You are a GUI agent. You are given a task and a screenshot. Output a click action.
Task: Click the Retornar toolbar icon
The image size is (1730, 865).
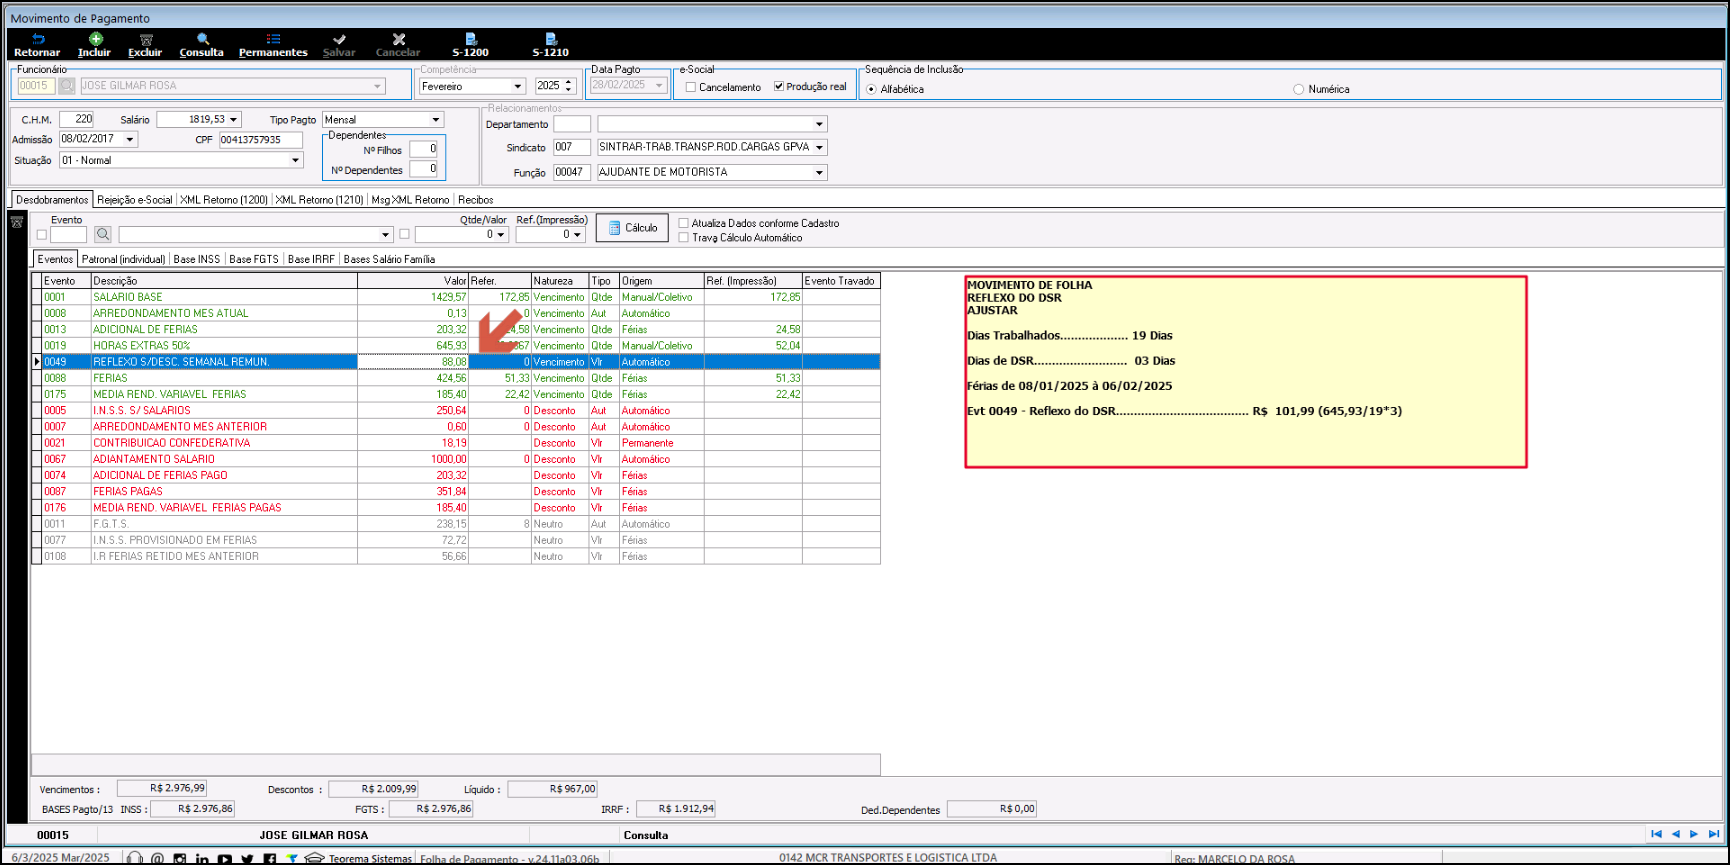(x=37, y=39)
